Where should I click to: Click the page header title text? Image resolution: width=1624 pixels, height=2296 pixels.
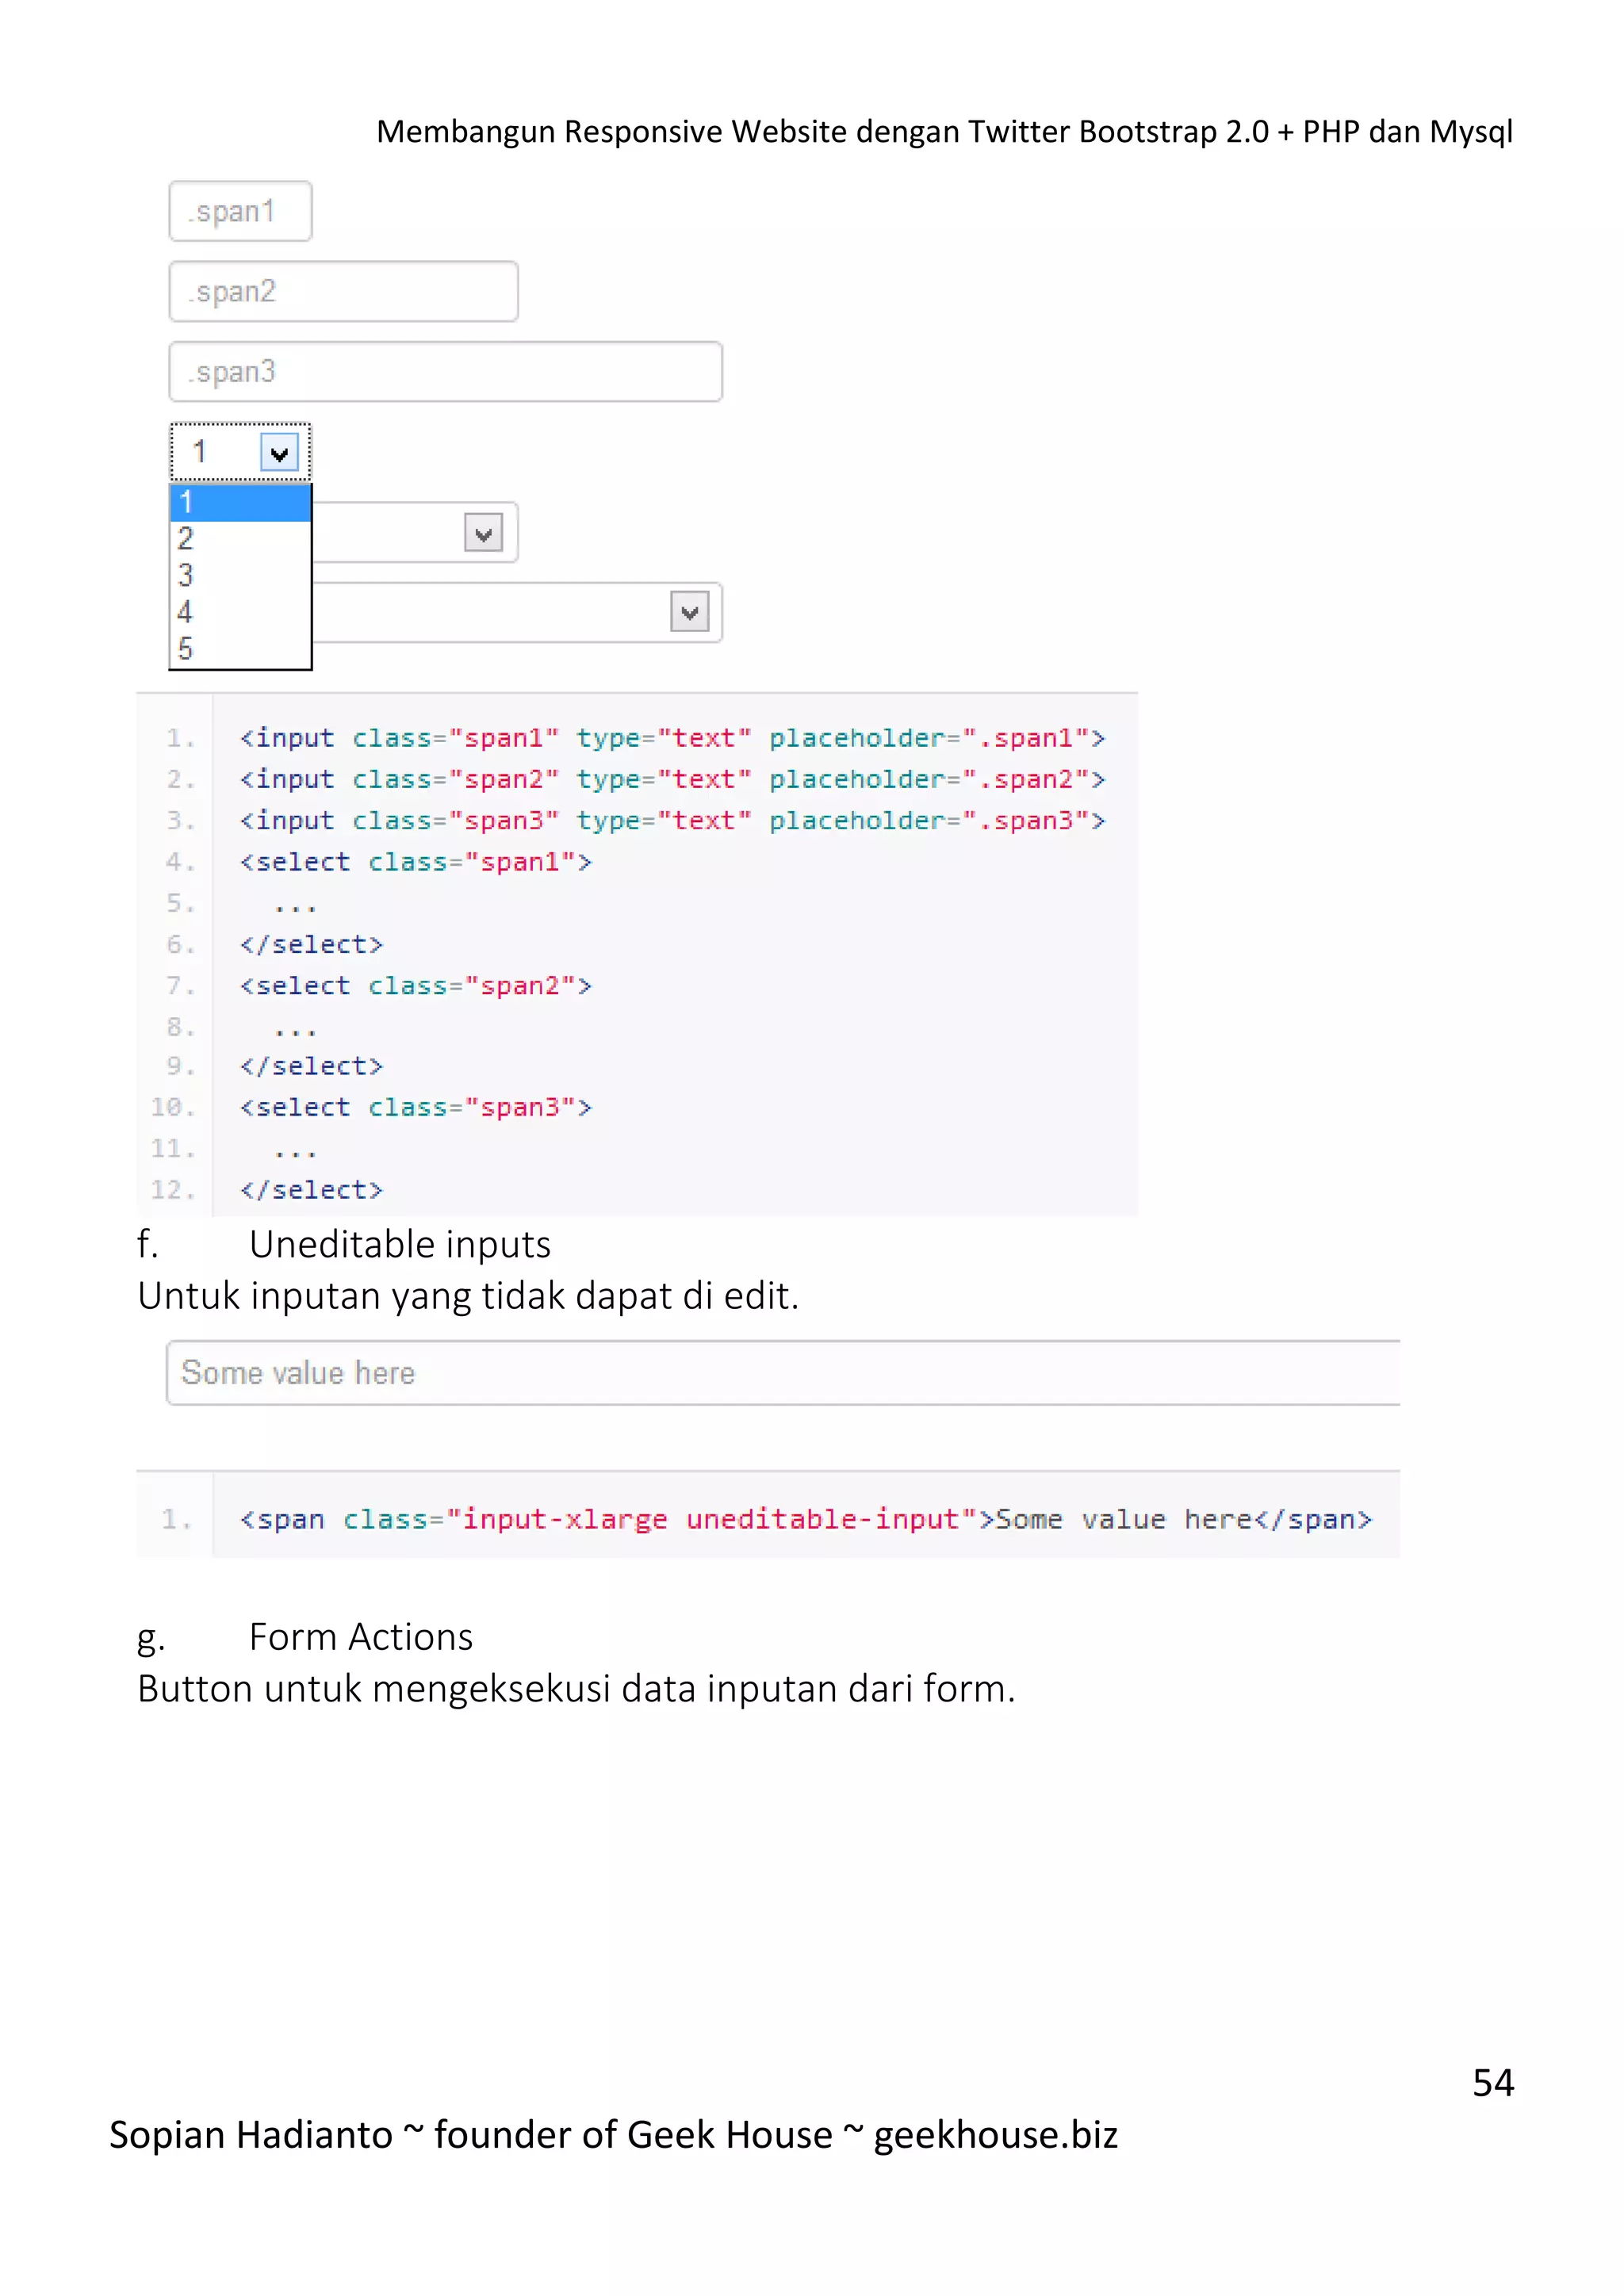pyautogui.click(x=944, y=131)
